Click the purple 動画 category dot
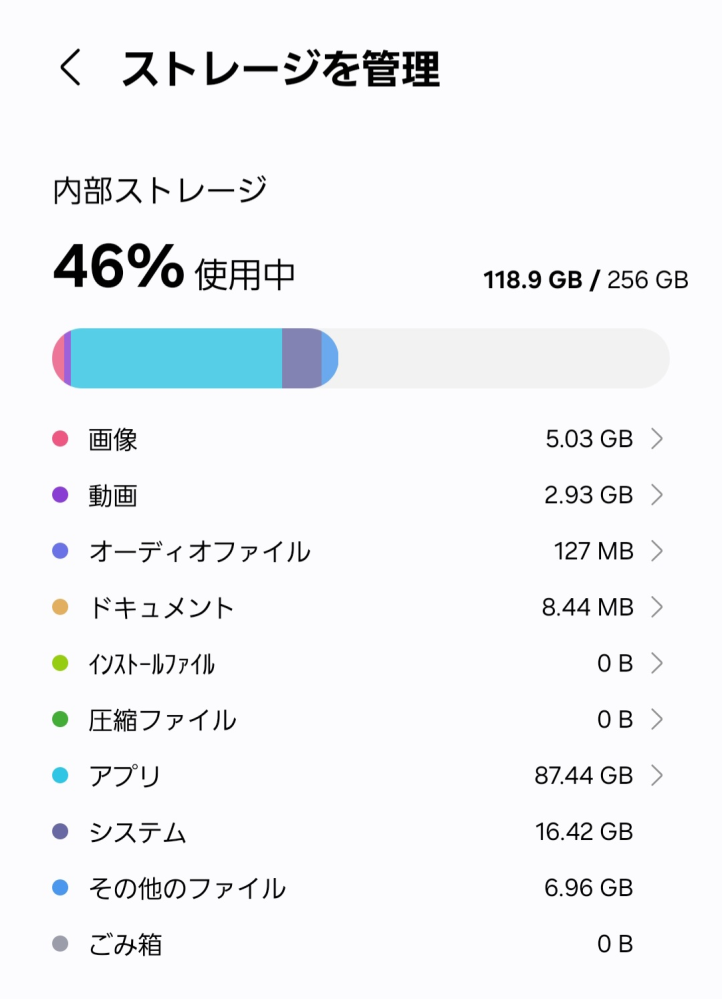 [60, 495]
